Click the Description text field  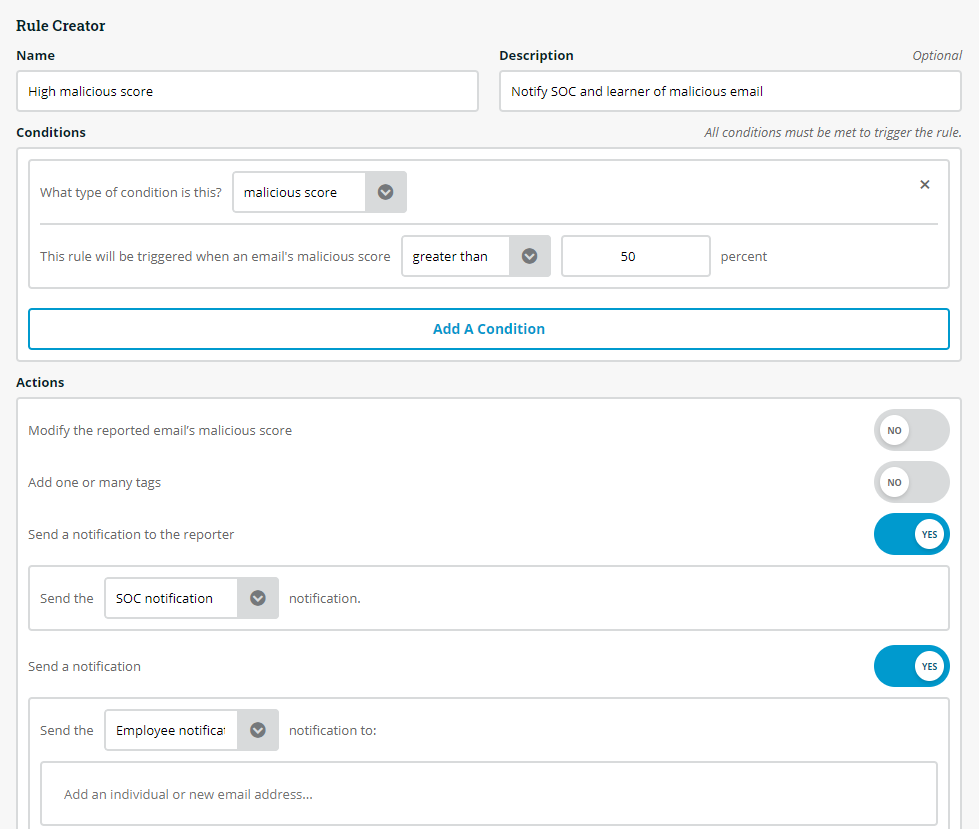(x=729, y=92)
